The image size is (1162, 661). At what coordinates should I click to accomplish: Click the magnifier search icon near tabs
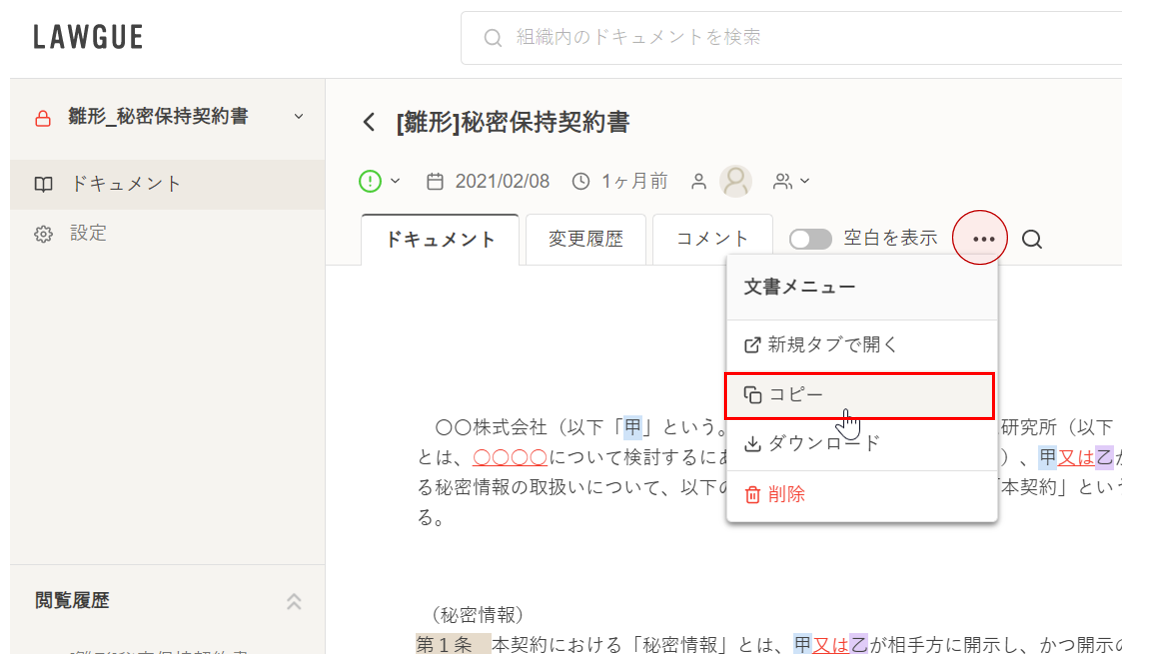(1032, 239)
